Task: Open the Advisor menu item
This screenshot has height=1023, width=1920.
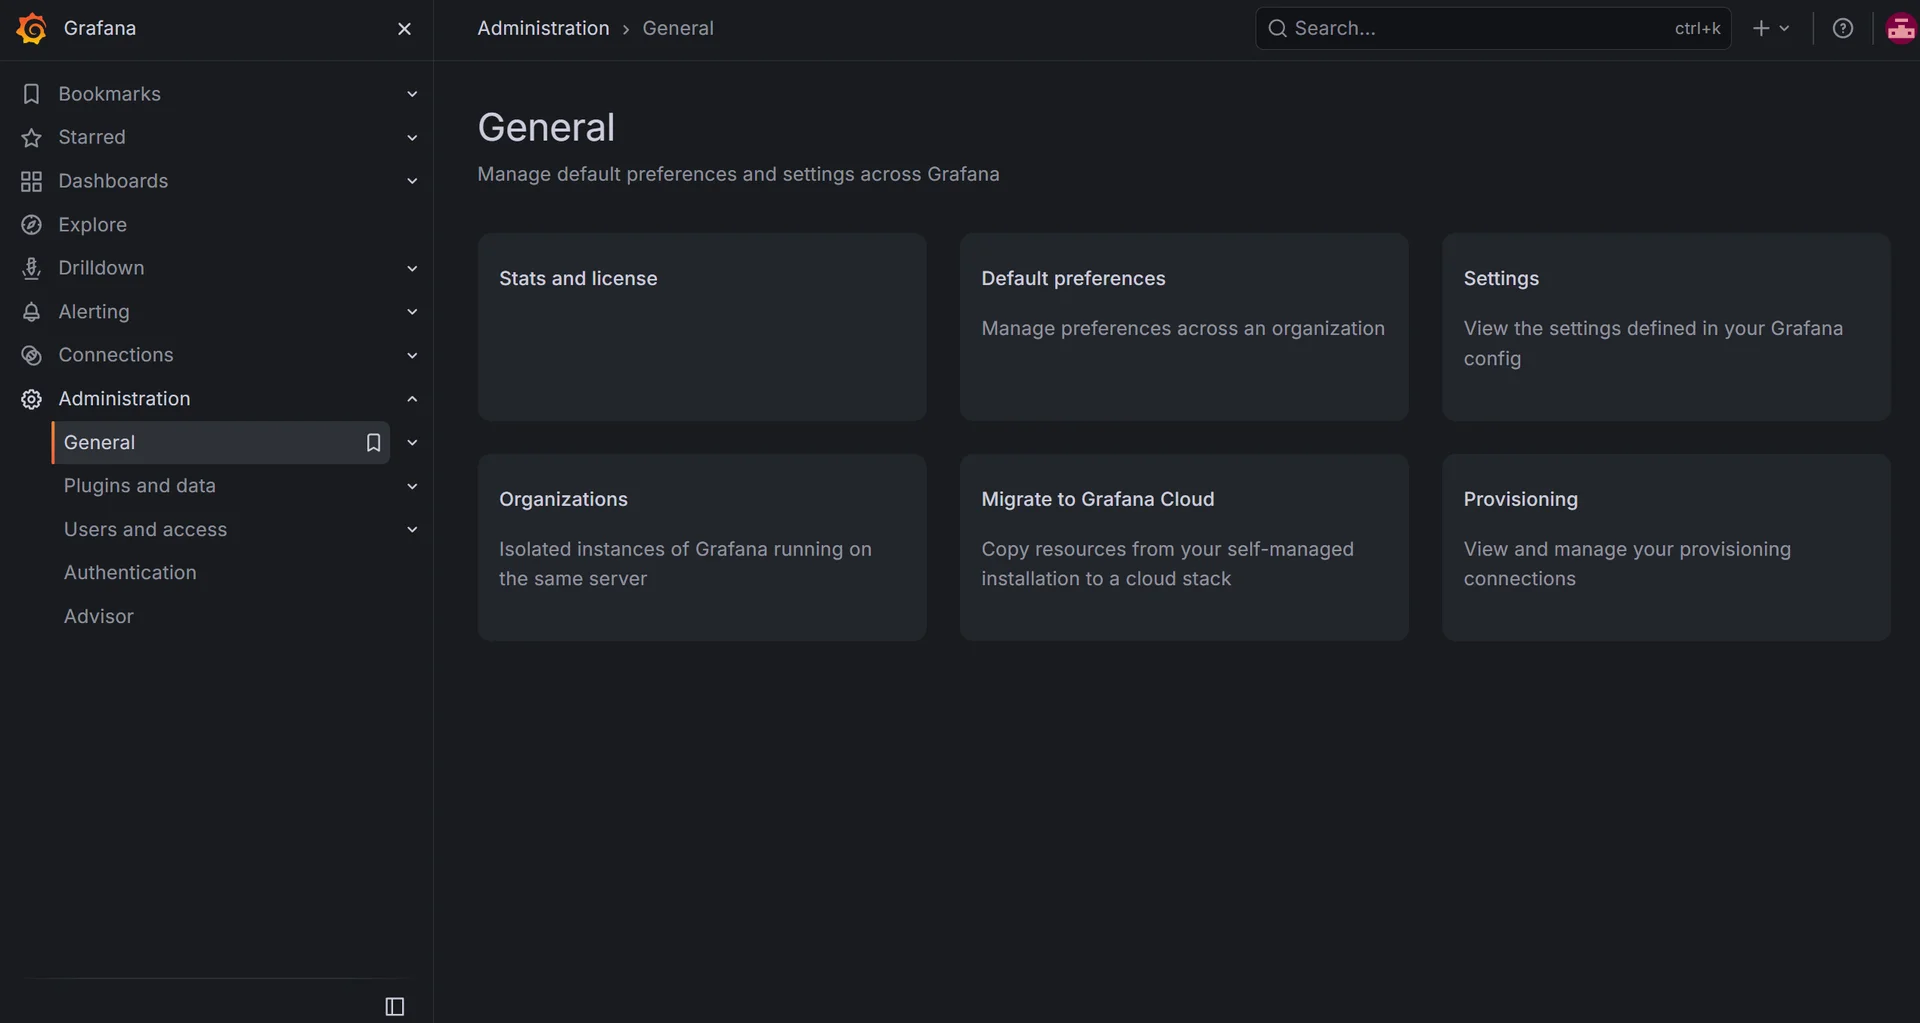Action: click(98, 616)
